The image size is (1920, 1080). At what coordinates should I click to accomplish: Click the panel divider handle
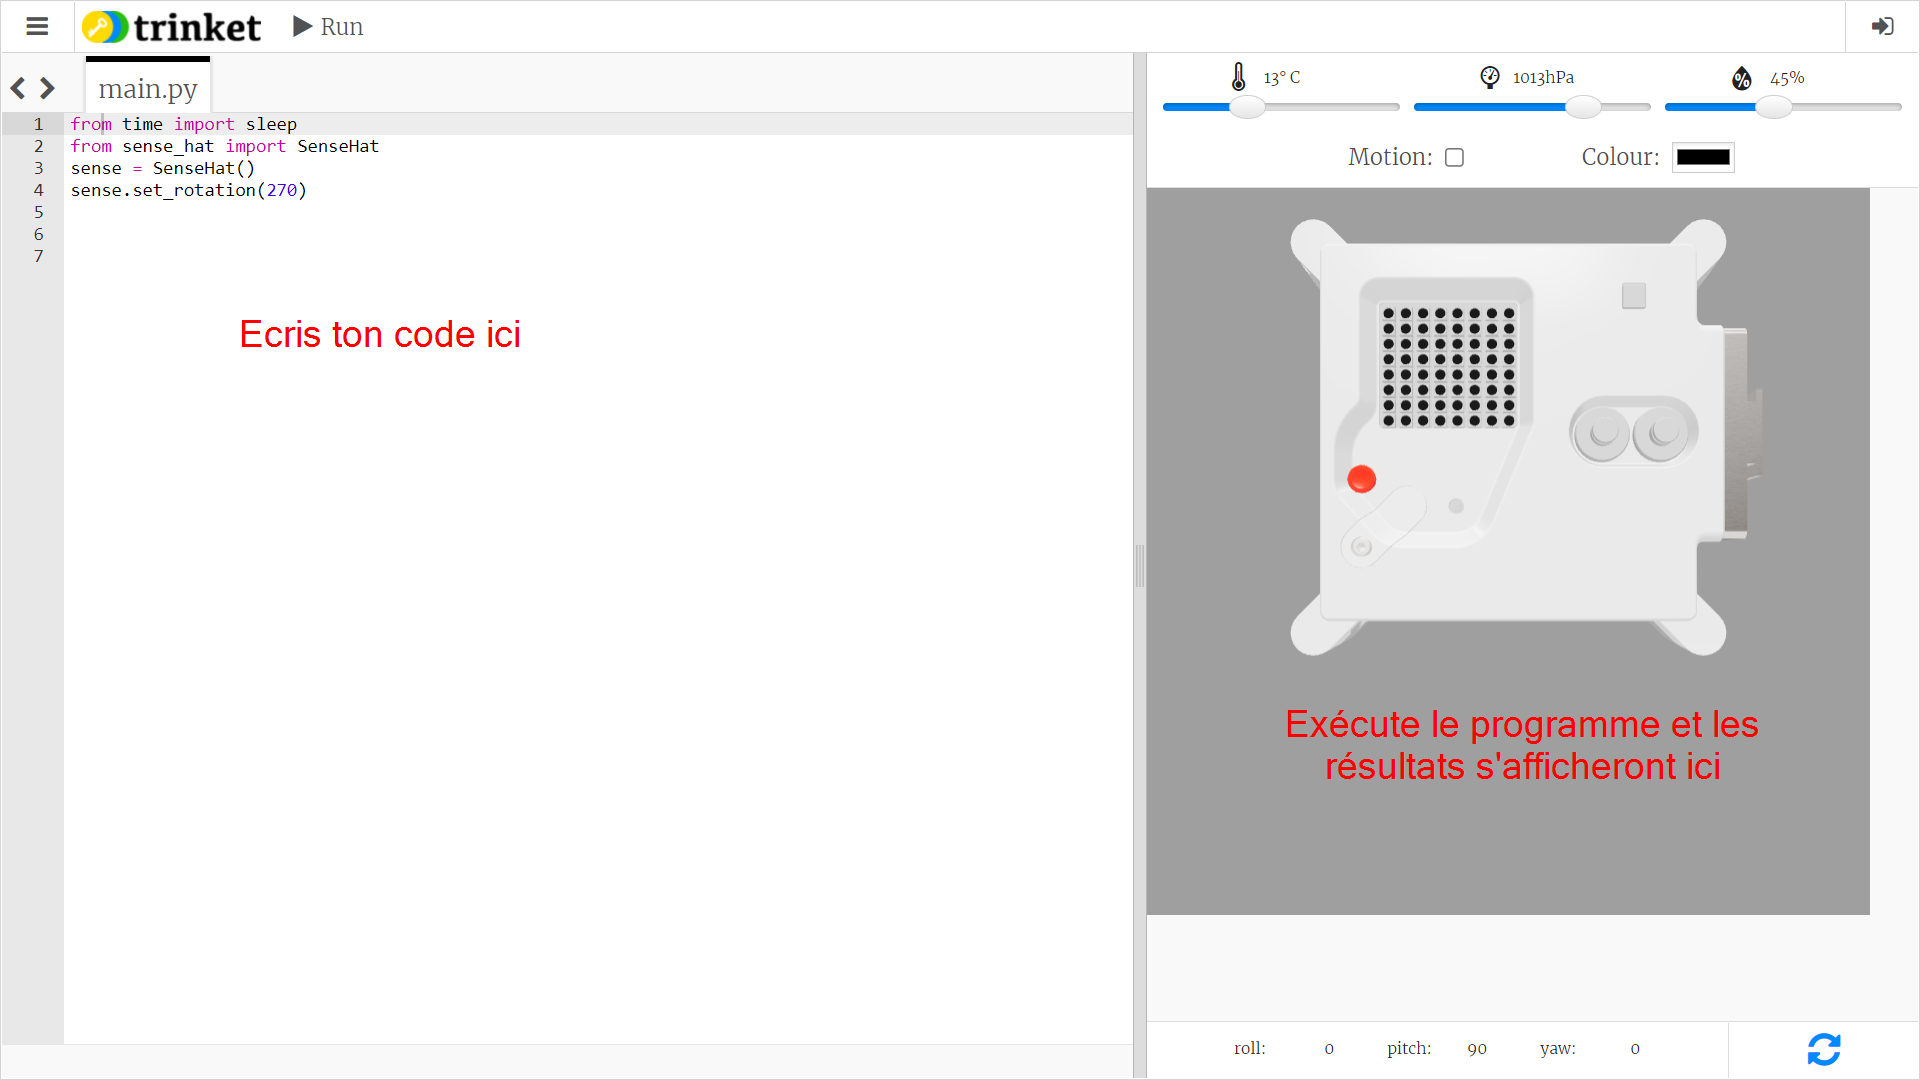tap(1139, 566)
